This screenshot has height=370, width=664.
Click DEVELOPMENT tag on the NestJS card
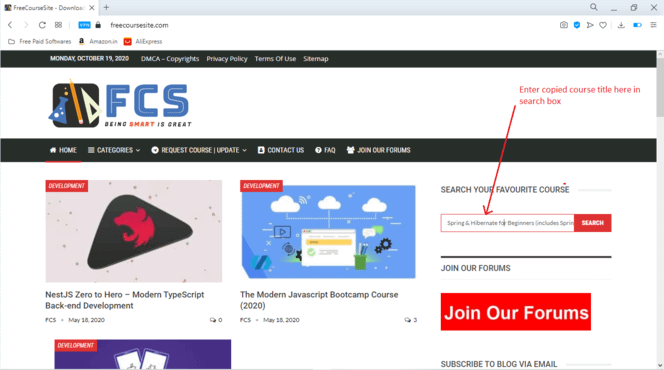67,186
